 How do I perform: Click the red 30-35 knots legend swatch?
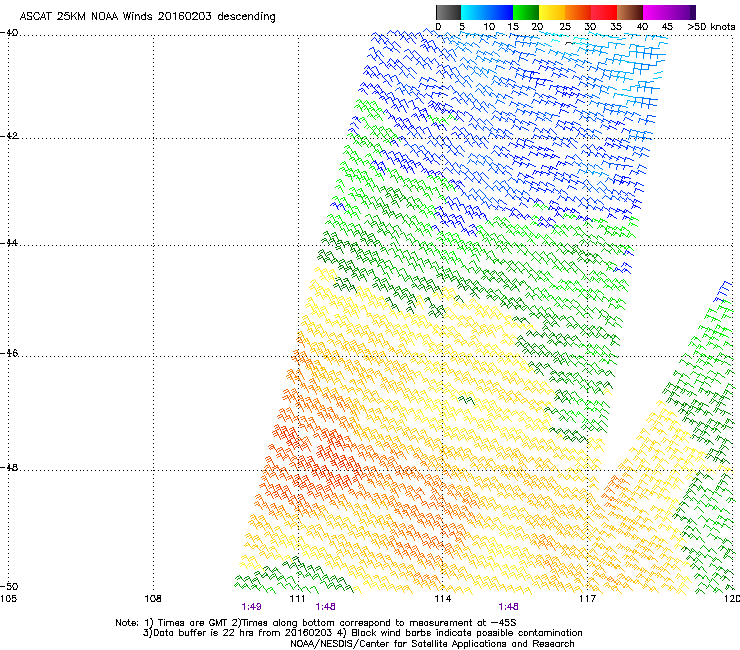(604, 12)
